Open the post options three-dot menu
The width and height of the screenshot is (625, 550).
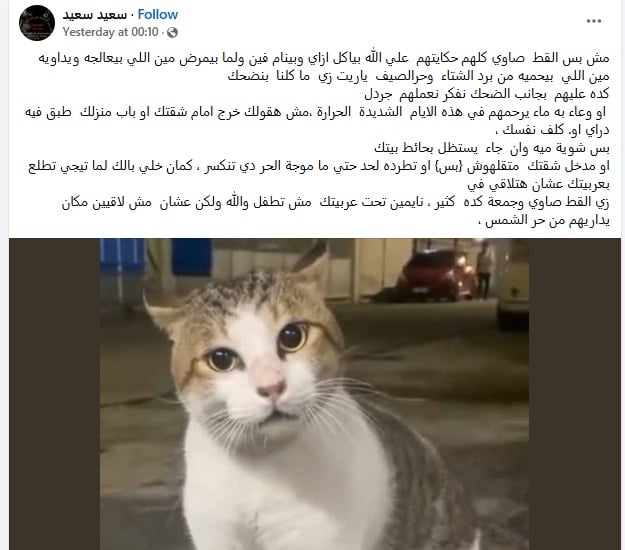click(594, 21)
